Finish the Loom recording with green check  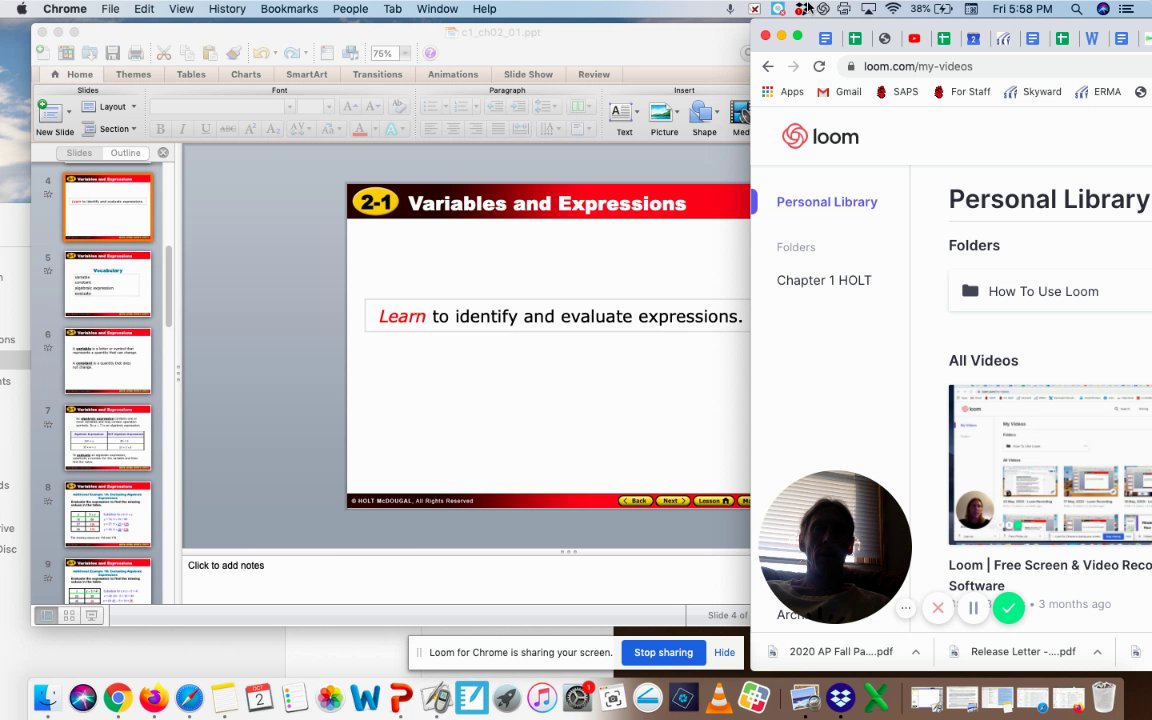[x=1009, y=608]
